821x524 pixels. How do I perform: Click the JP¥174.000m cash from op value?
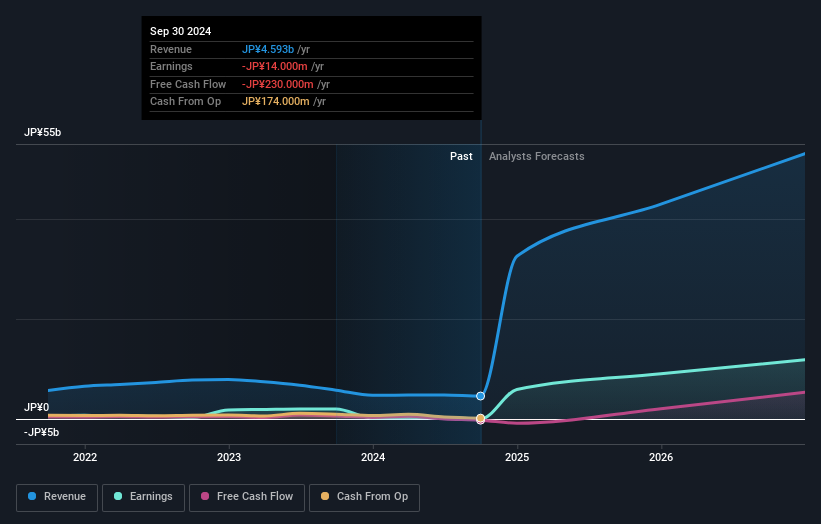coord(275,102)
